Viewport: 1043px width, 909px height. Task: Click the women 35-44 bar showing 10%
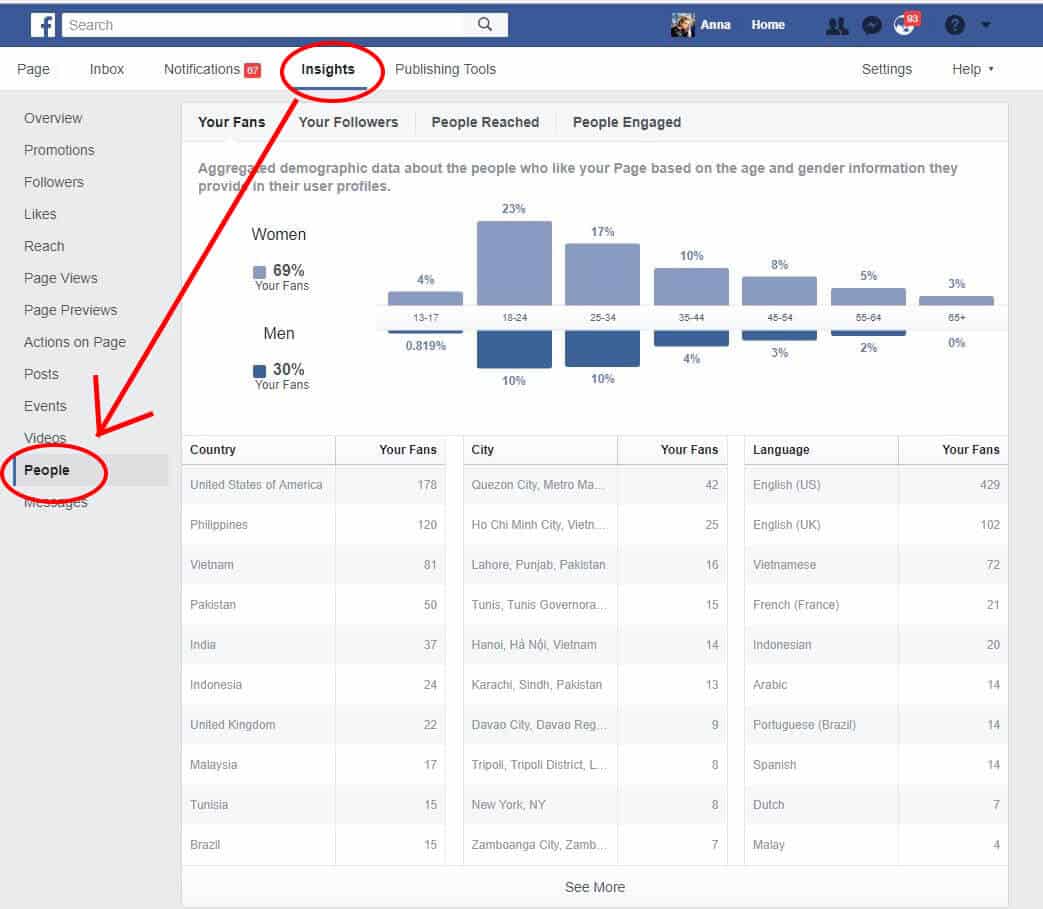[691, 287]
